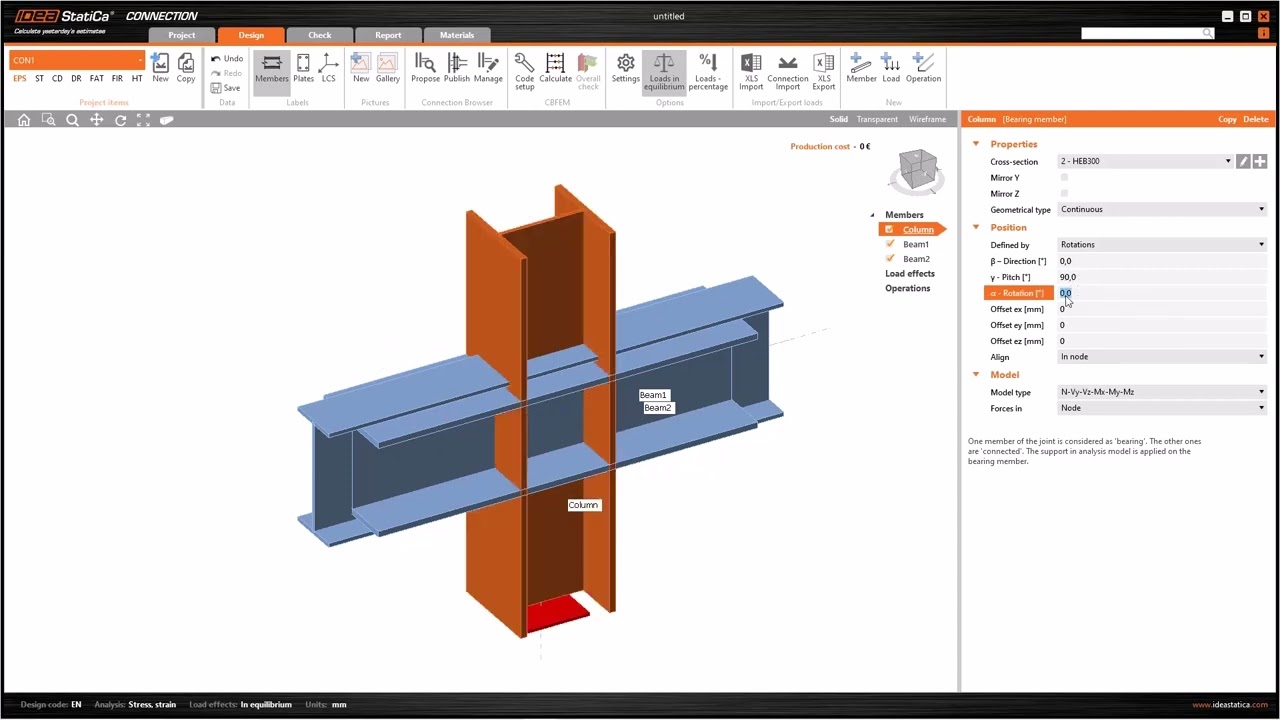Add a new Member
Viewport: 1280px width, 720px height.
point(861,68)
